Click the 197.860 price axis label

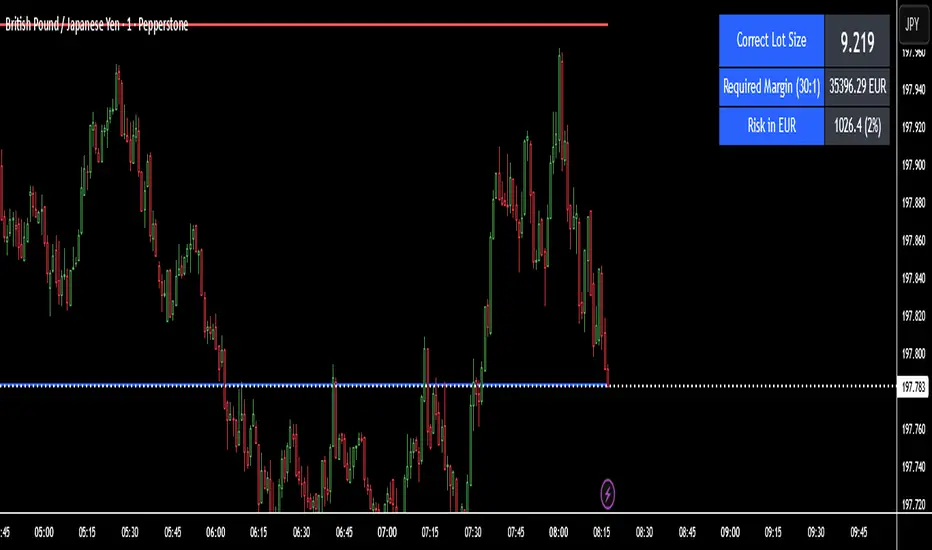(914, 240)
